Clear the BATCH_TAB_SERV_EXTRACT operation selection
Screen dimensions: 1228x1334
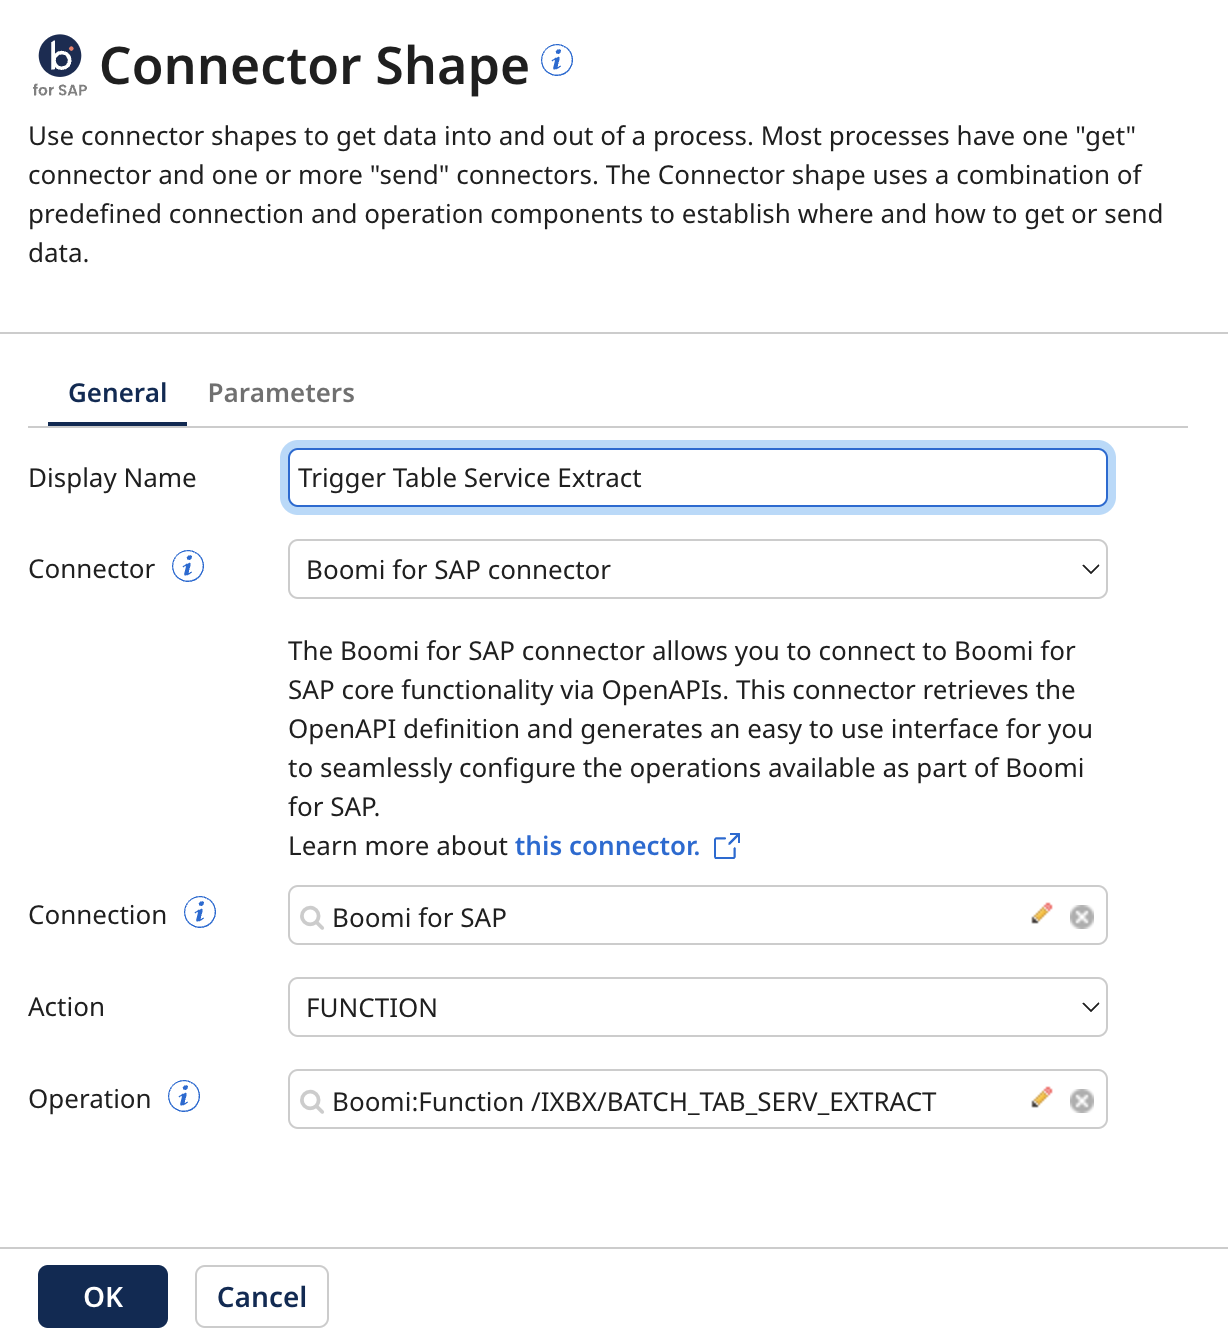1081,1100
